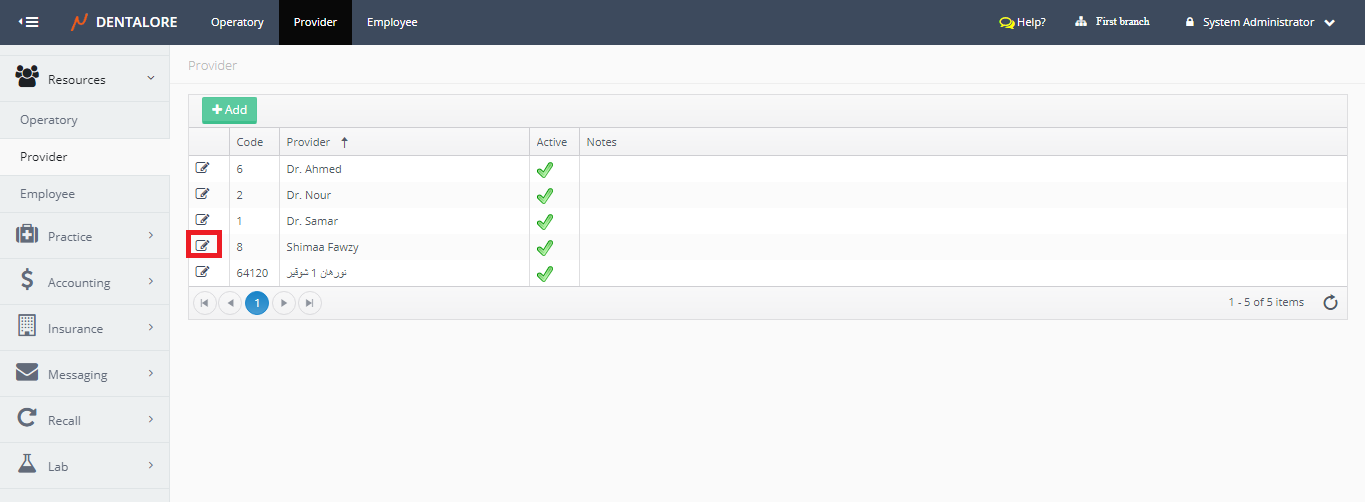The height and width of the screenshot is (502, 1365).
Task: Click the edit icon for Dr. Ahmed
Action: [203, 168]
